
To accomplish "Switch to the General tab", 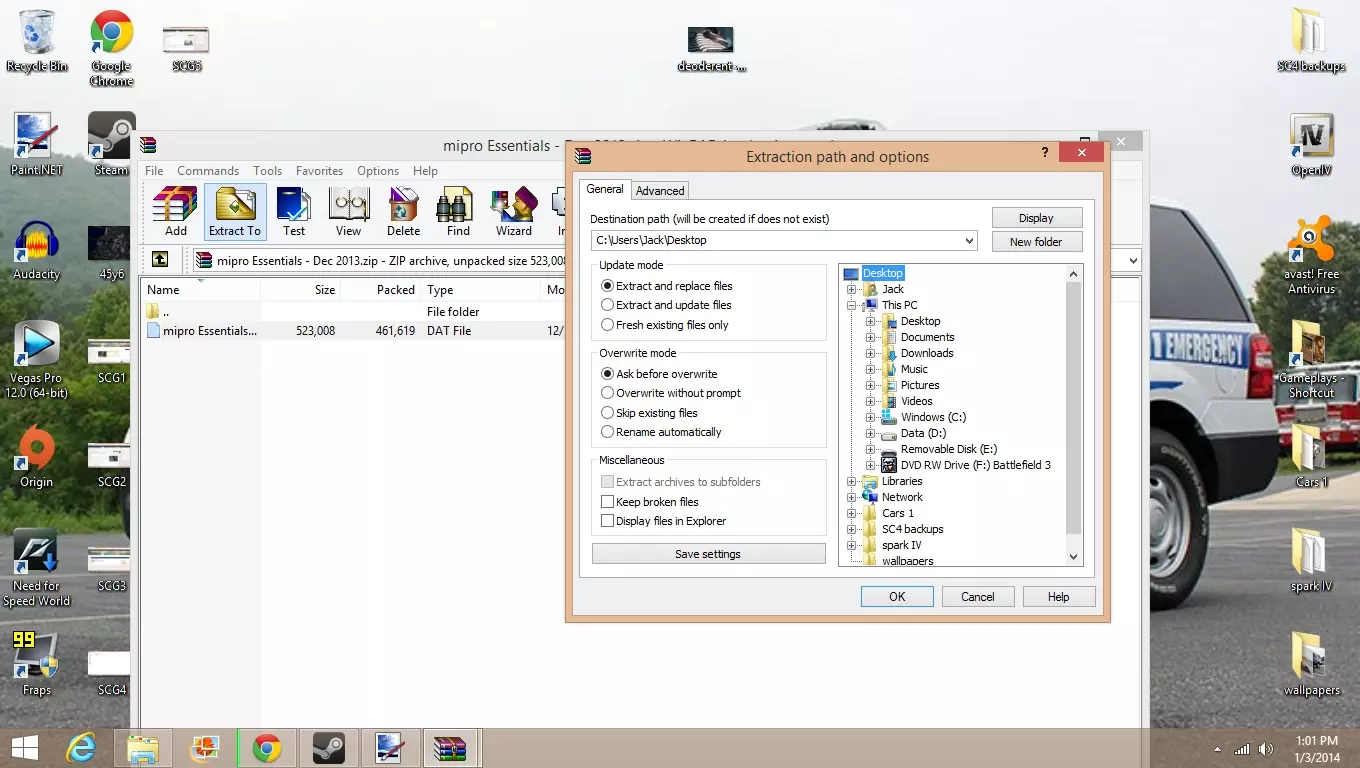I will tap(605, 189).
